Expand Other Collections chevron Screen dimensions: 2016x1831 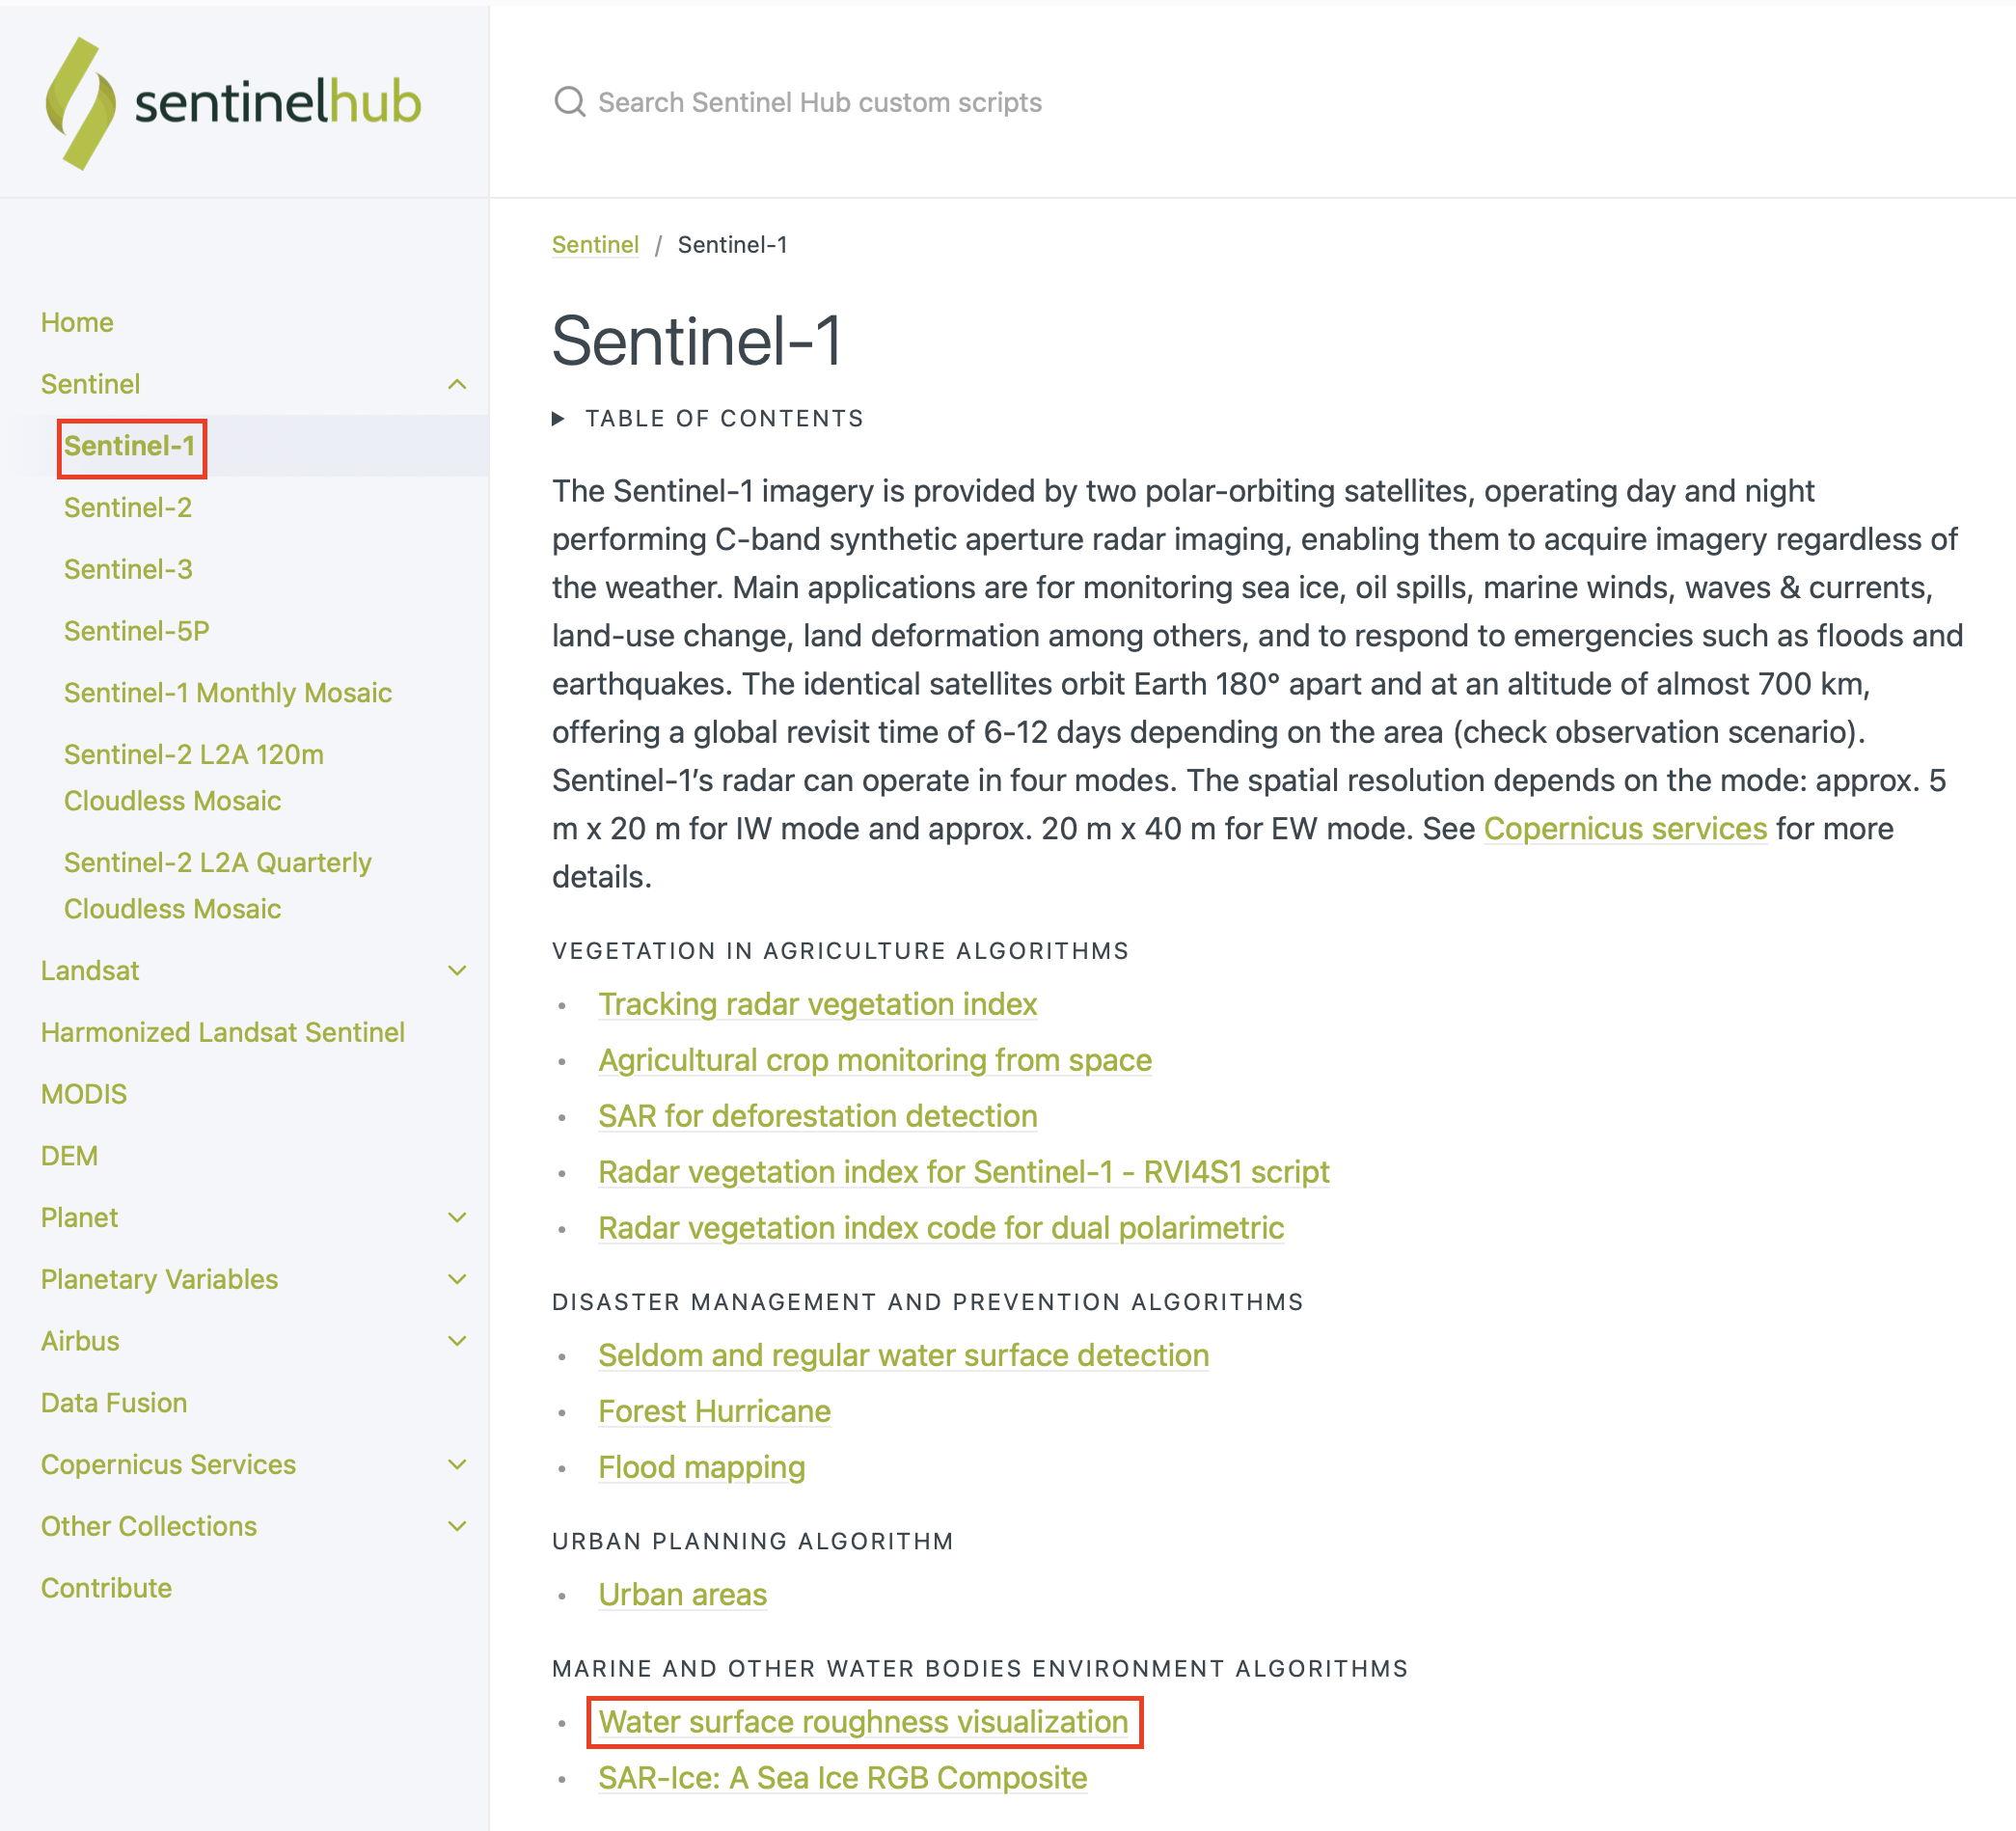[x=457, y=1526]
